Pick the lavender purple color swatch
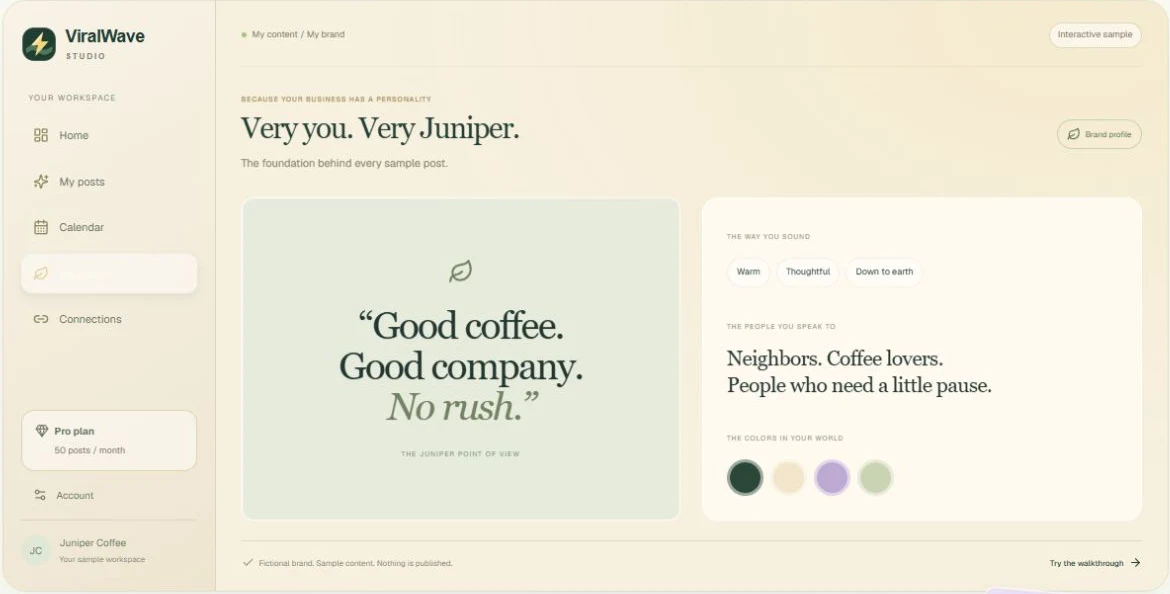Image resolution: width=1170 pixels, height=594 pixels. click(x=832, y=478)
